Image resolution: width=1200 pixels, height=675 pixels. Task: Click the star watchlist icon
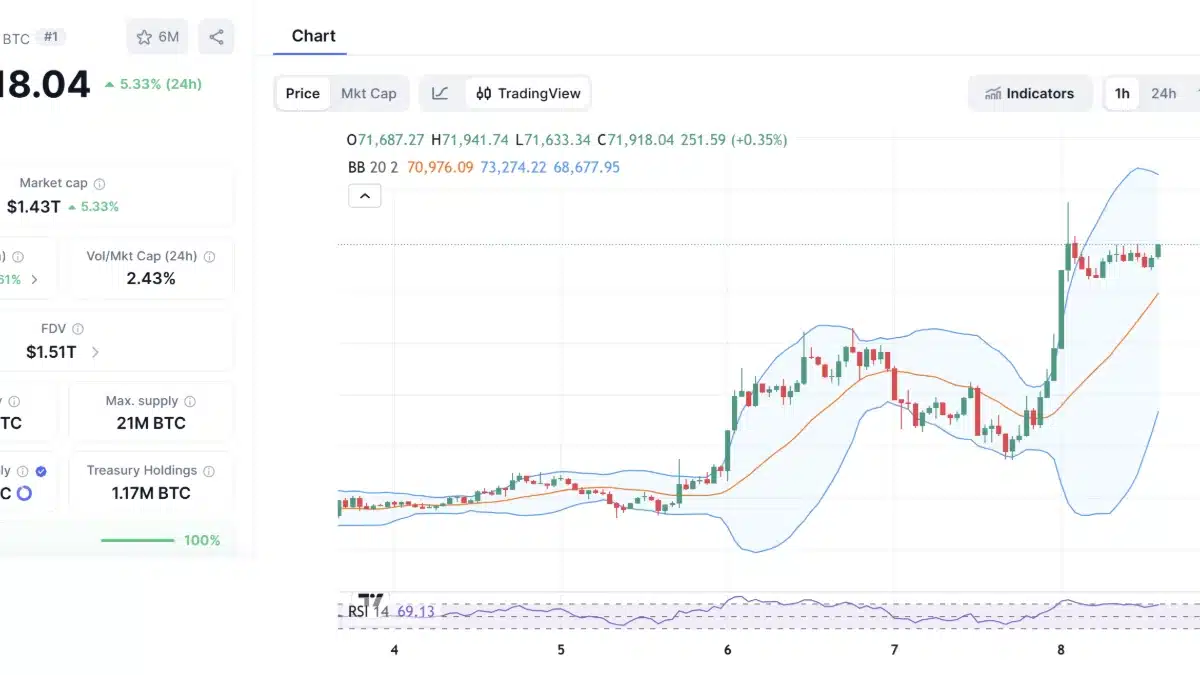141,35
